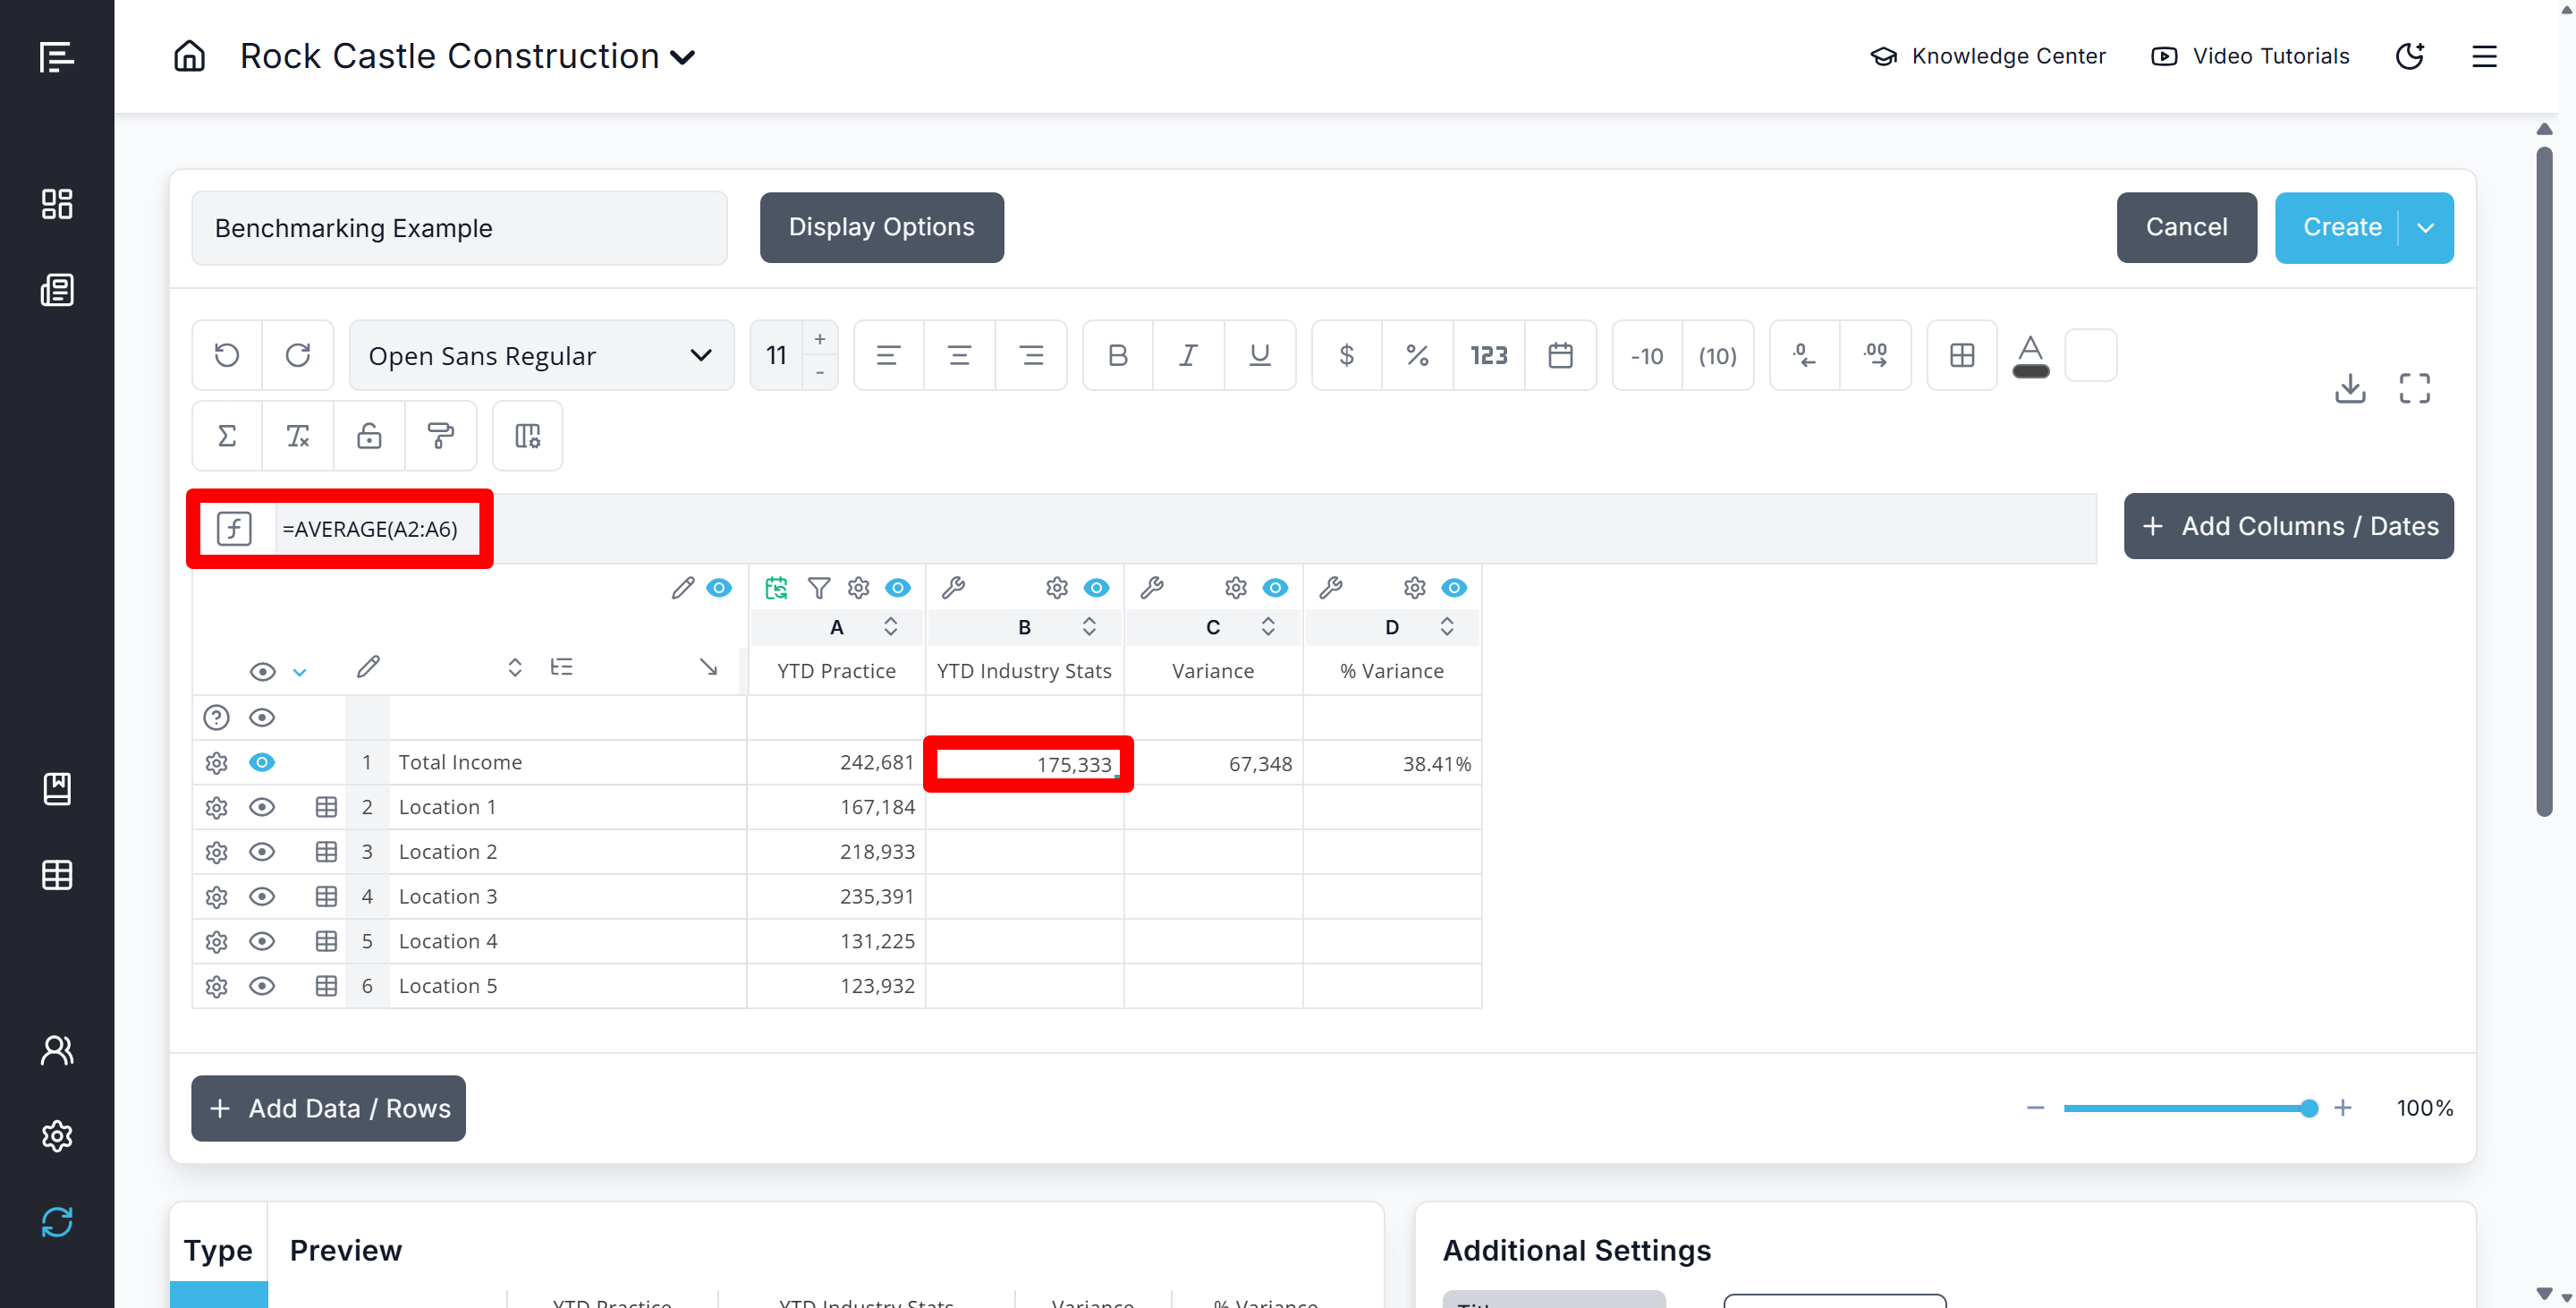Click the clear formatting Tx icon
2576x1308 pixels.
pyautogui.click(x=298, y=436)
